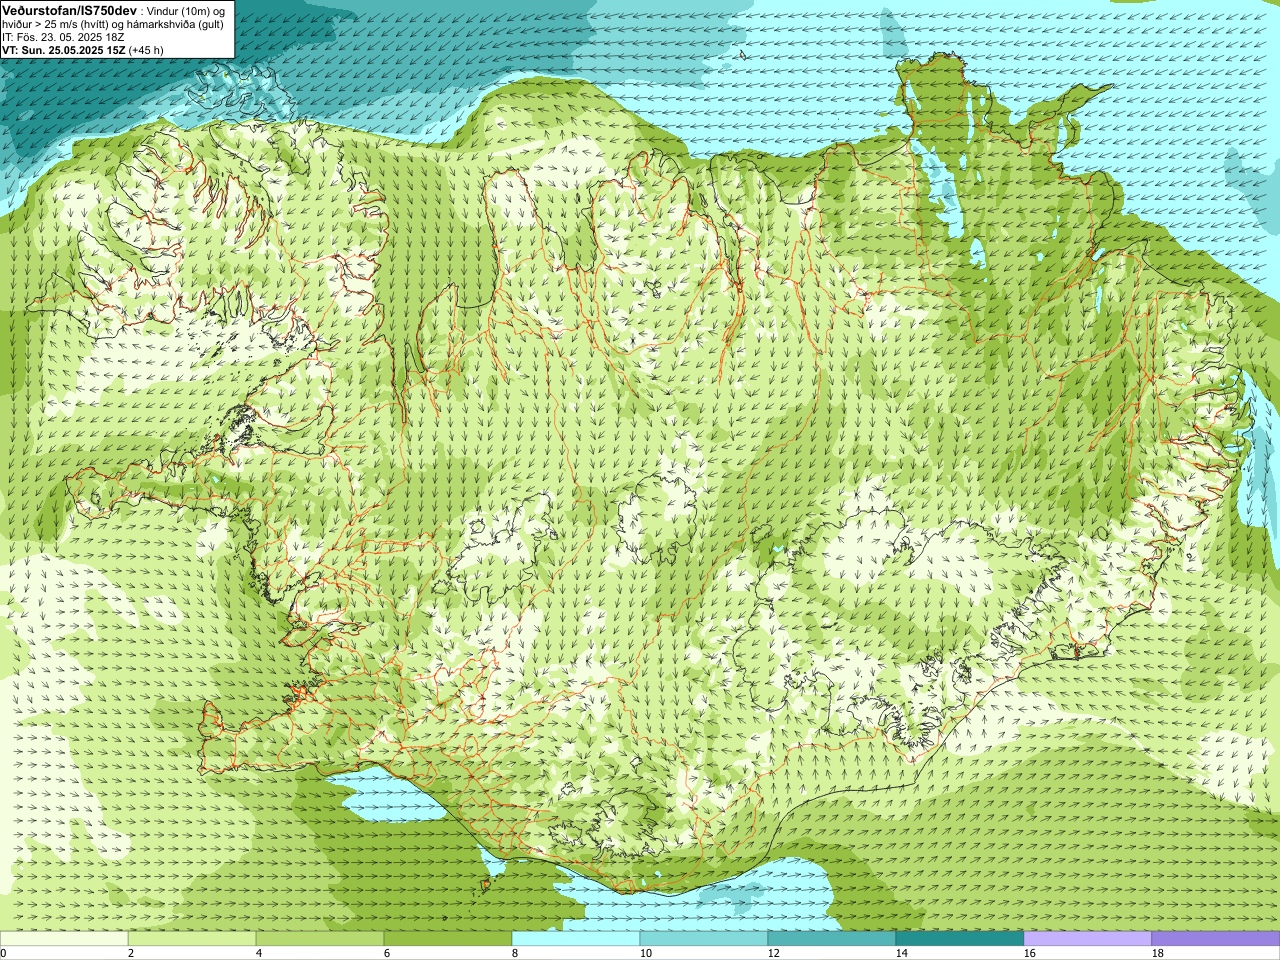Pick the medium green 4–6 legend swatch
The width and height of the screenshot is (1280, 960).
320,939
